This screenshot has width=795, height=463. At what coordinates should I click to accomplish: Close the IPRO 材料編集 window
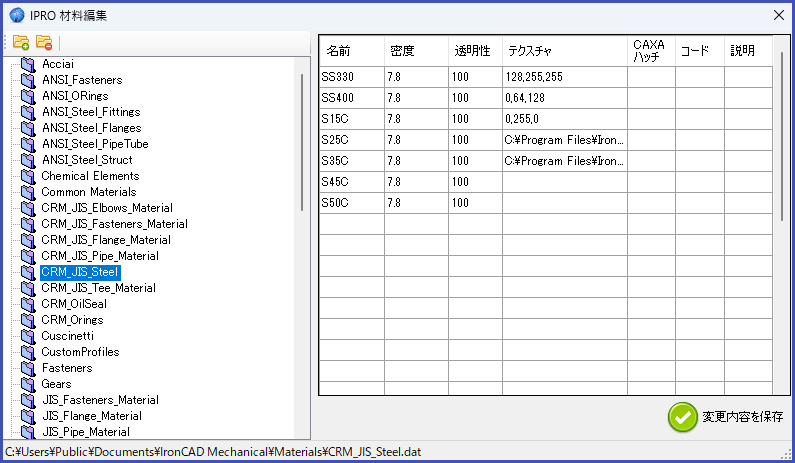pyautogui.click(x=779, y=15)
